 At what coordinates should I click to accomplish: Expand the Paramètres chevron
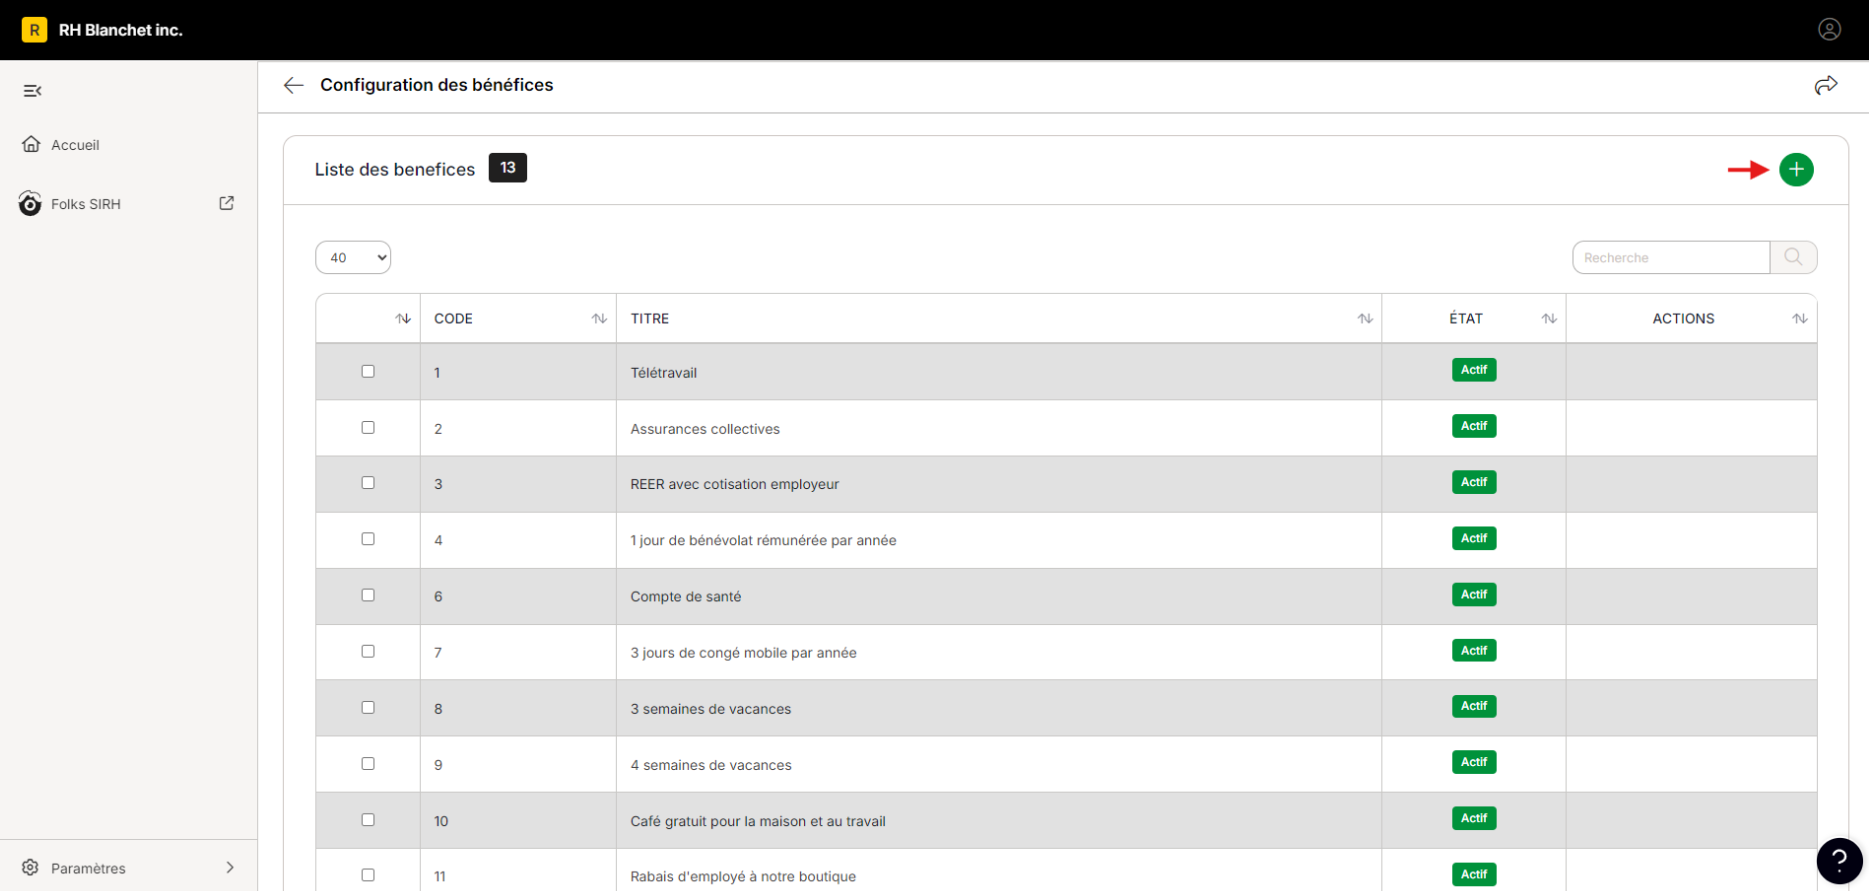click(x=230, y=867)
